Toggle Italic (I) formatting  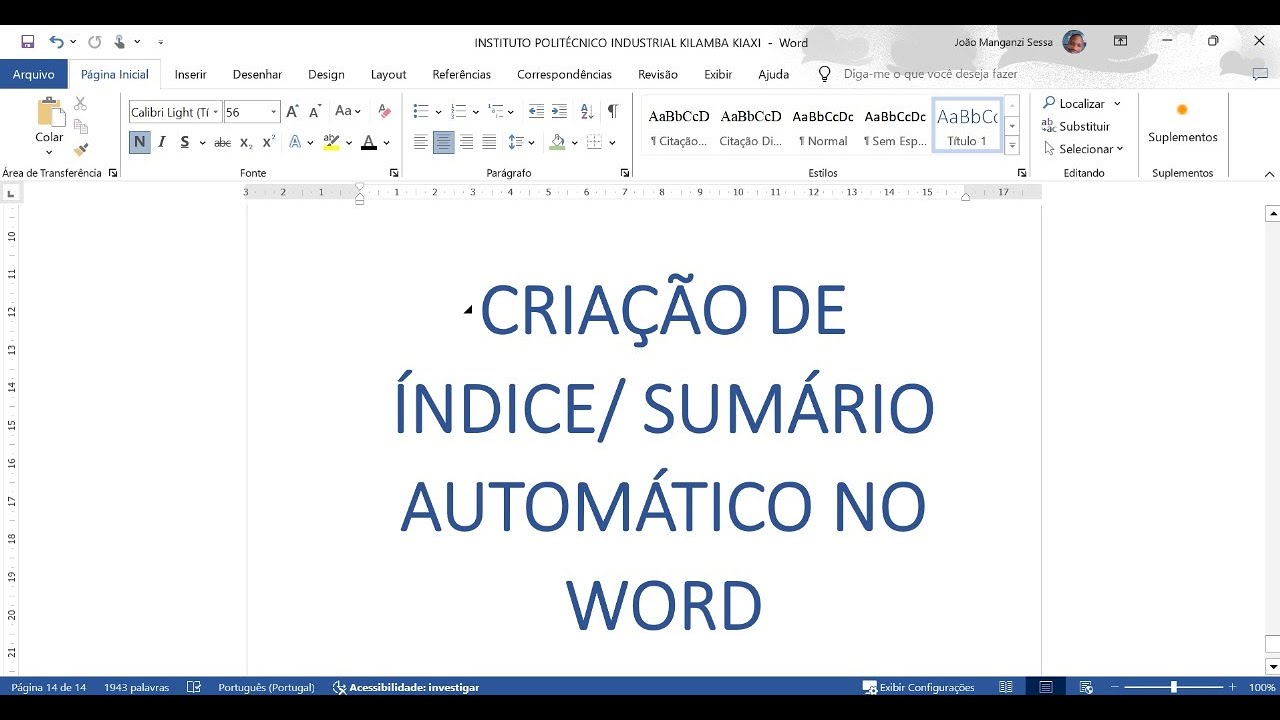(162, 143)
